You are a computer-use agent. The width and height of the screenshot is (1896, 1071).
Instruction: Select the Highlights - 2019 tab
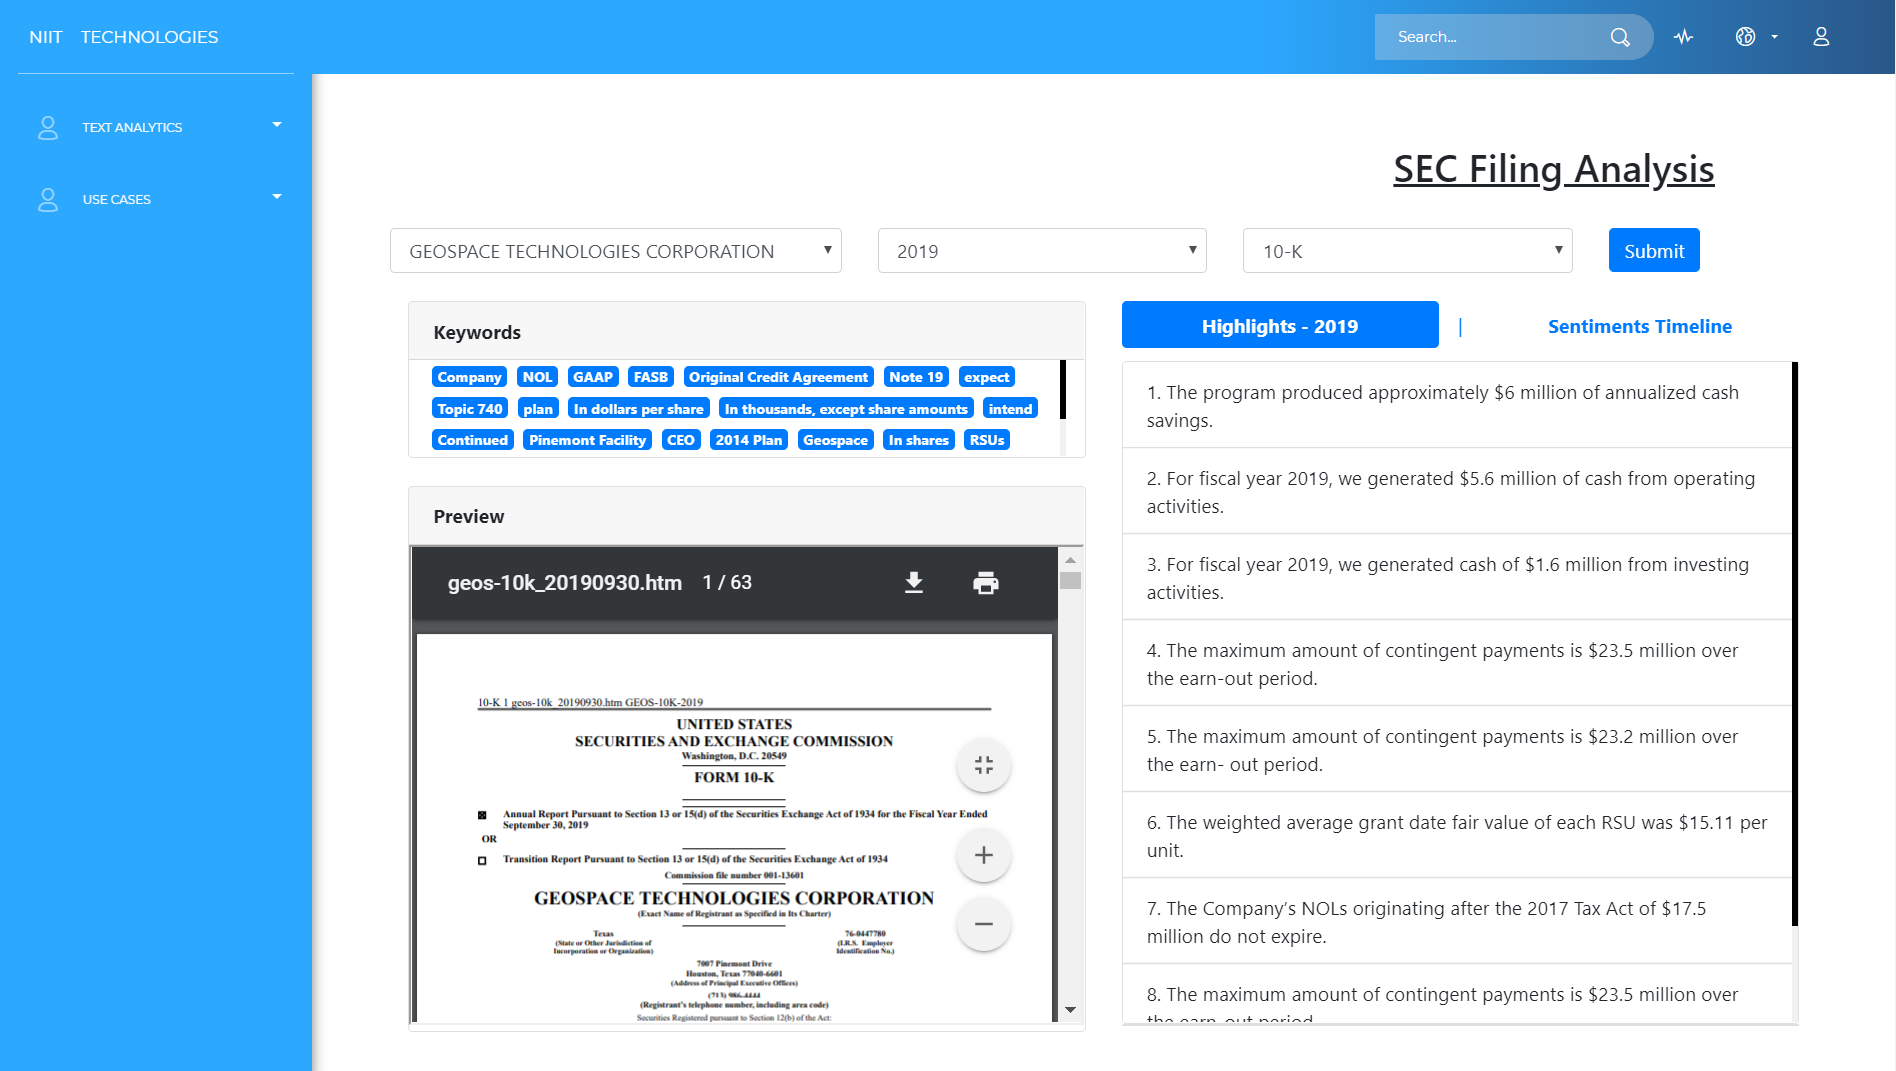click(1279, 325)
